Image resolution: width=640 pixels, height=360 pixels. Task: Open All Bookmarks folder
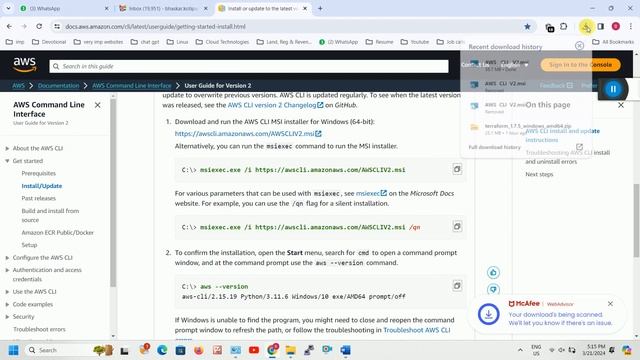[613, 42]
